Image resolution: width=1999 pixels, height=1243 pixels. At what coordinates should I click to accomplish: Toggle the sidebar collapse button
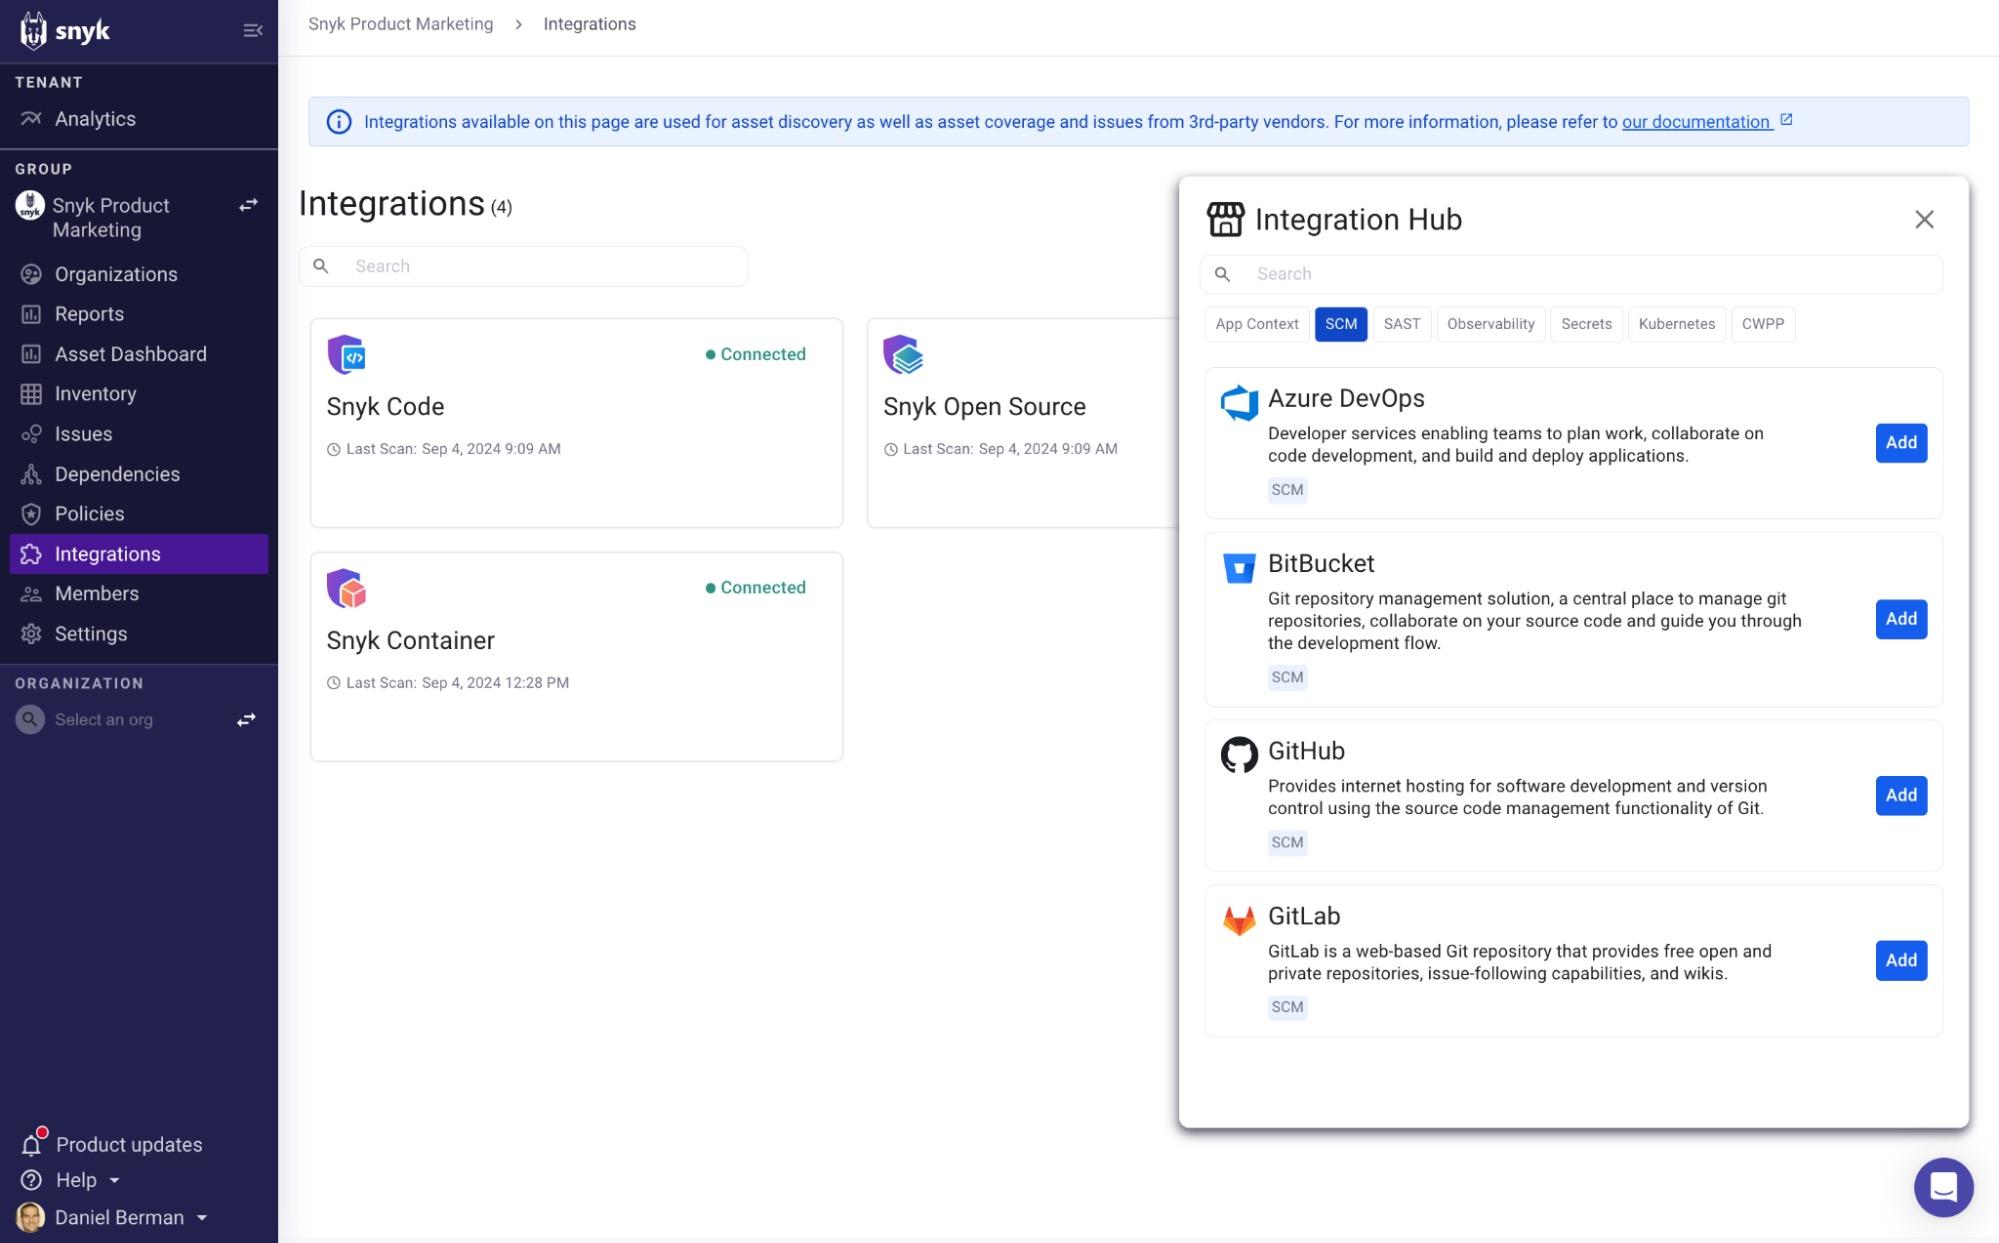(251, 30)
